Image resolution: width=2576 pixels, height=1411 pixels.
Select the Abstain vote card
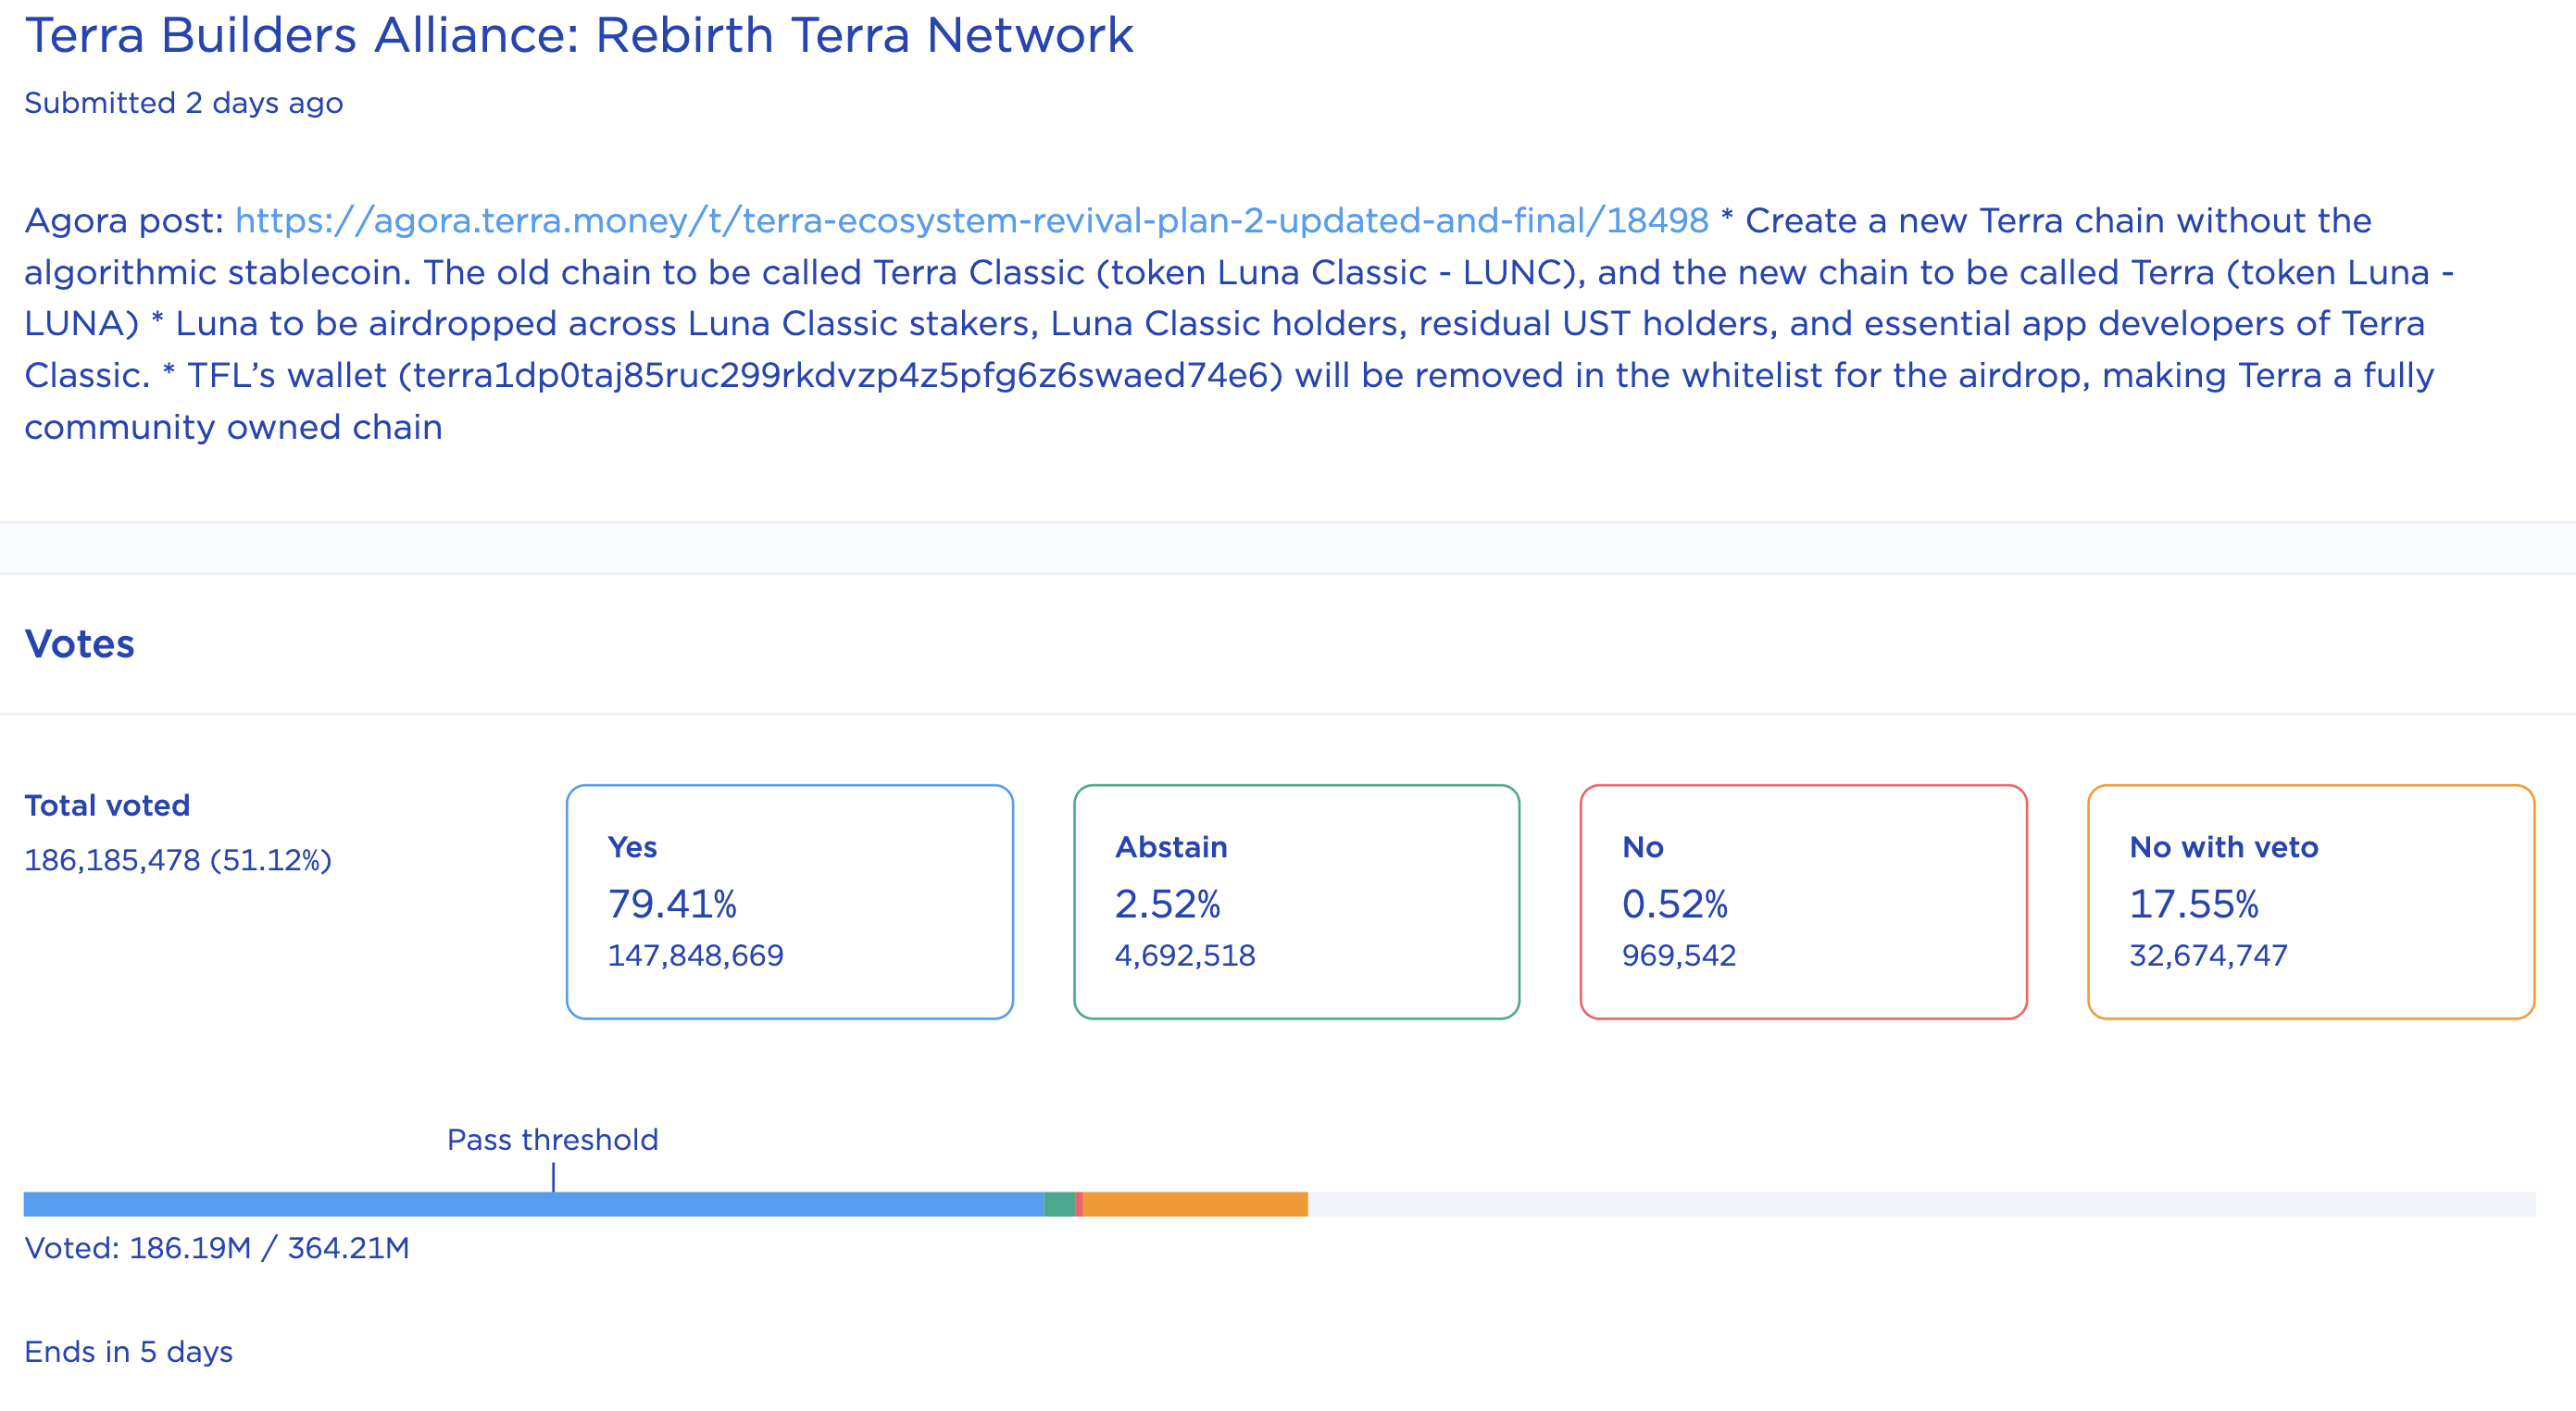1296,901
